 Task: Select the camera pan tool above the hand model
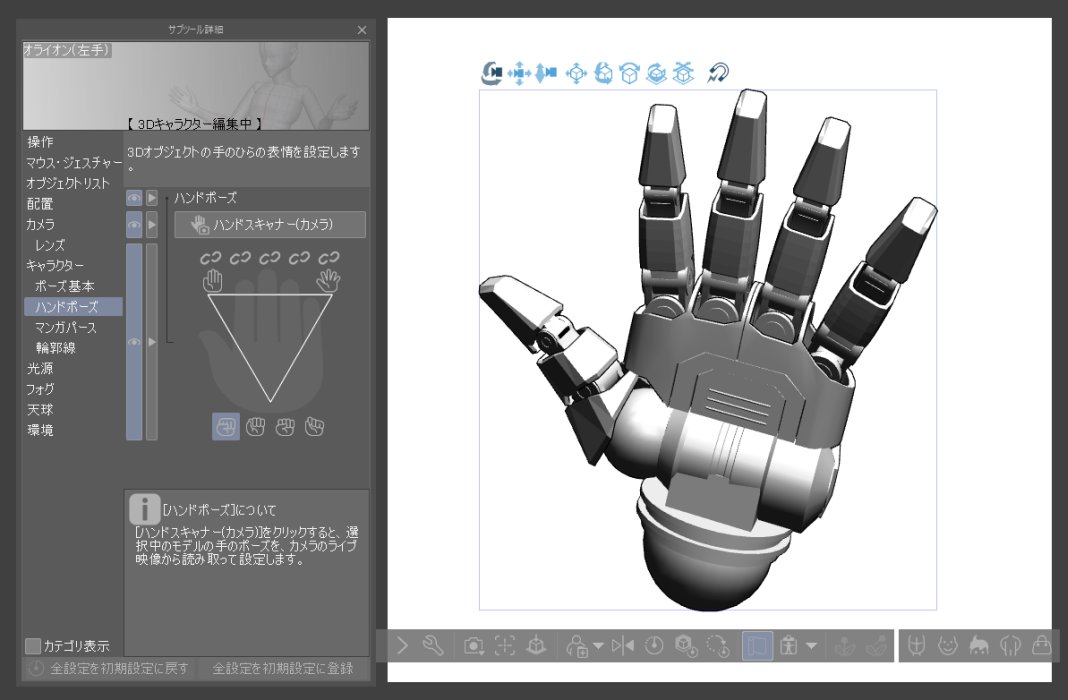tap(521, 73)
